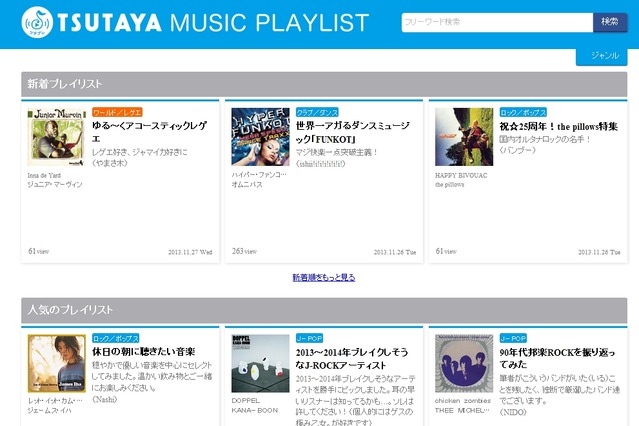Select J-POP tag on the J-ROCK artist card
This screenshot has height=426, width=639.
[309, 338]
